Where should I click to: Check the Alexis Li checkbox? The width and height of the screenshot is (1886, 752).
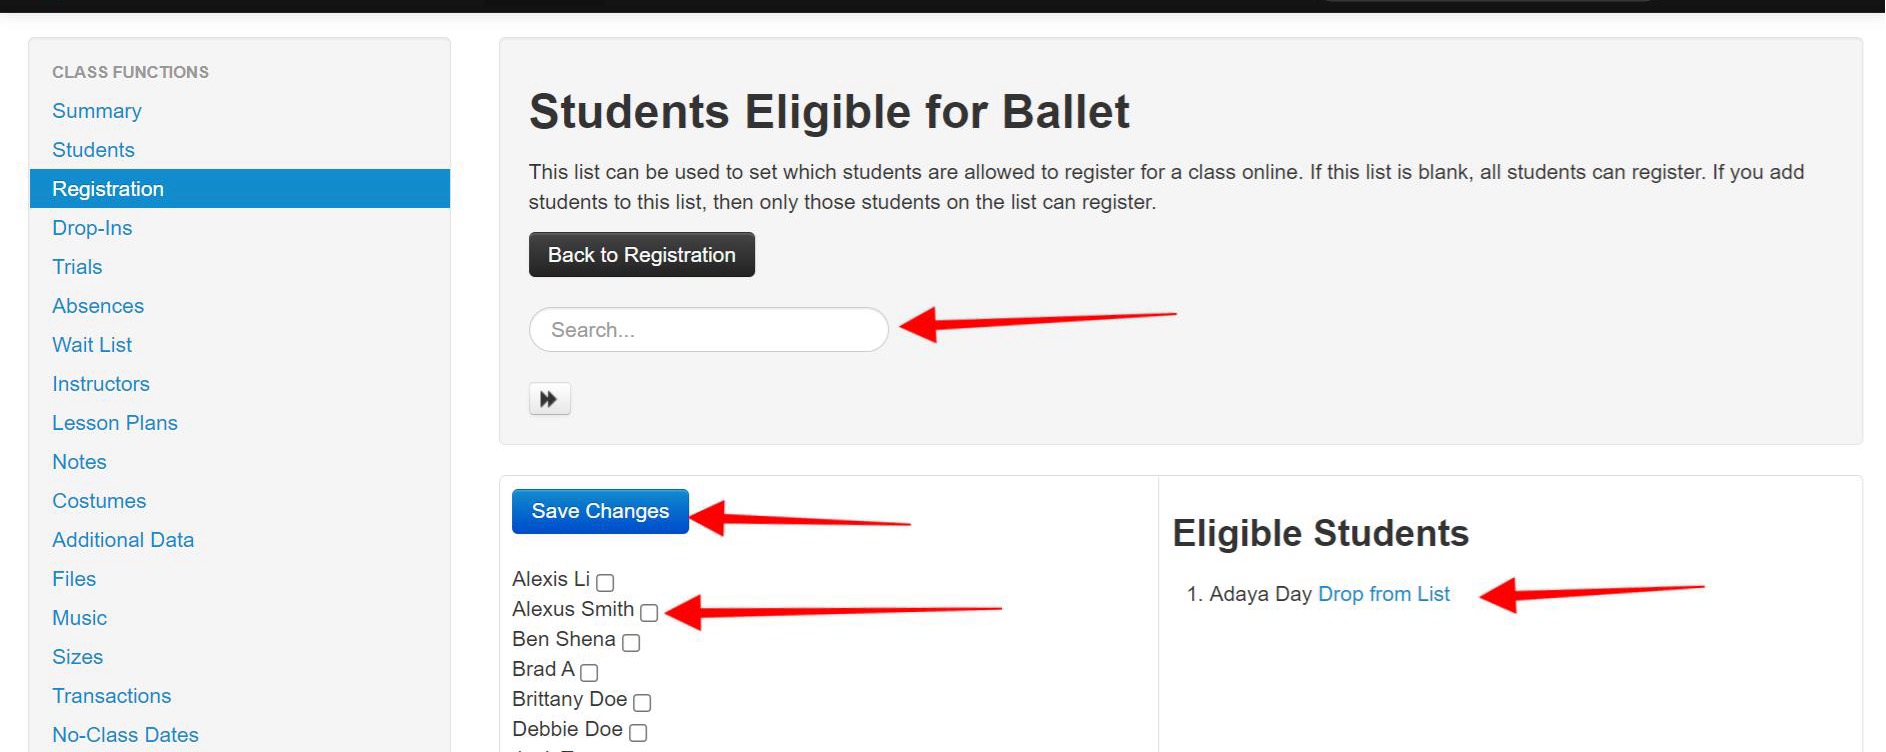point(605,582)
